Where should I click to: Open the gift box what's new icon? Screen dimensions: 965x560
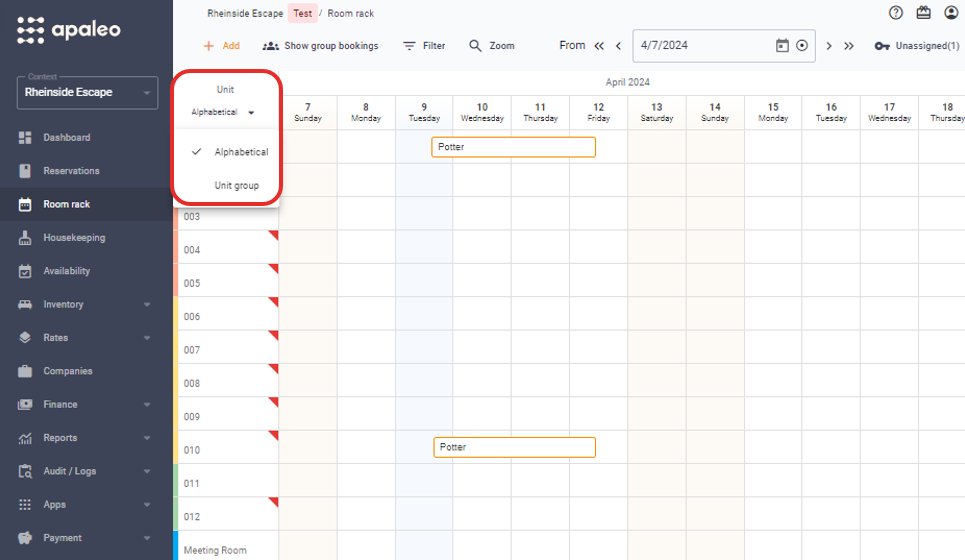click(x=923, y=13)
